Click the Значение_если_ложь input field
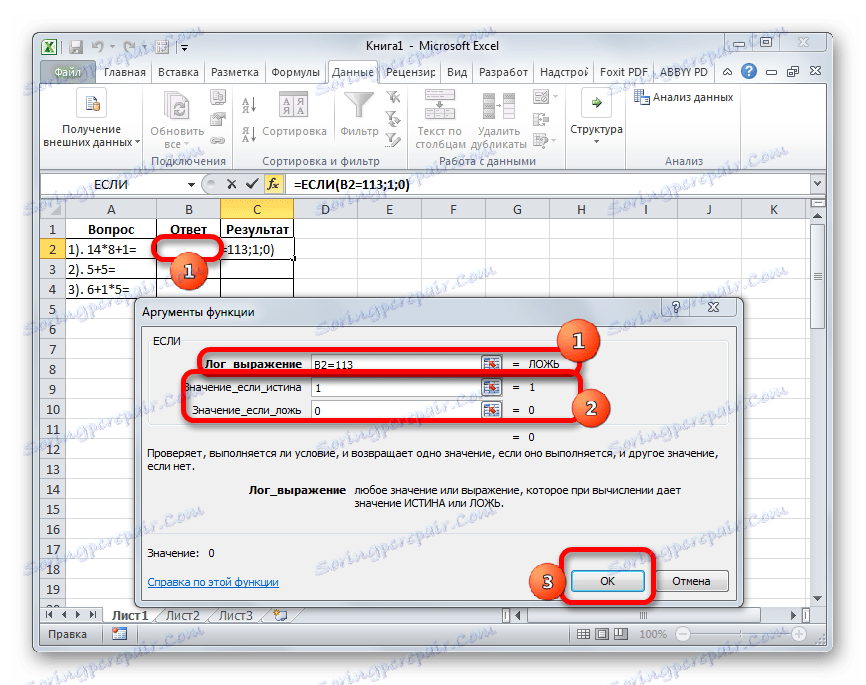The width and height of the screenshot is (866, 685). pos(396,410)
